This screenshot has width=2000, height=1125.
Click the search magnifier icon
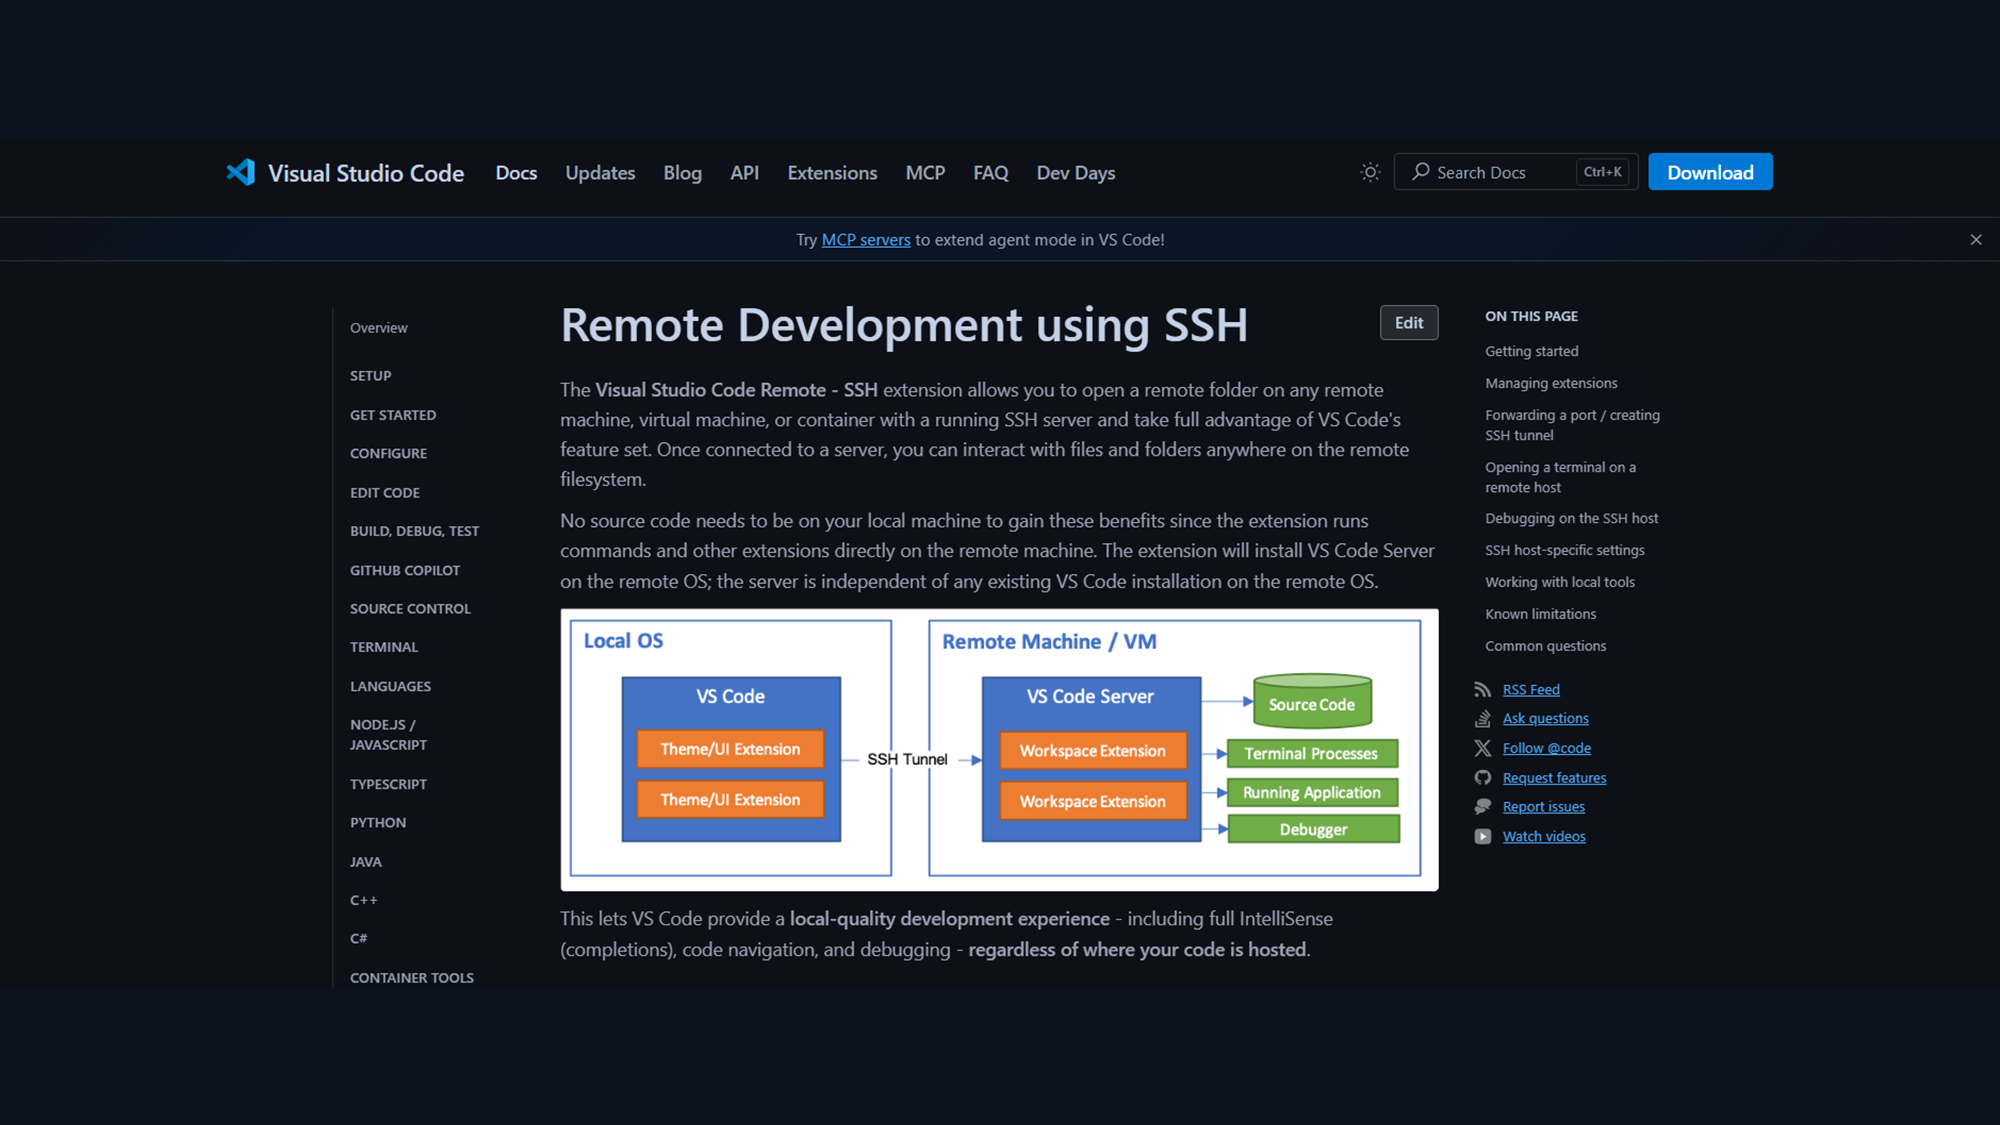1420,172
